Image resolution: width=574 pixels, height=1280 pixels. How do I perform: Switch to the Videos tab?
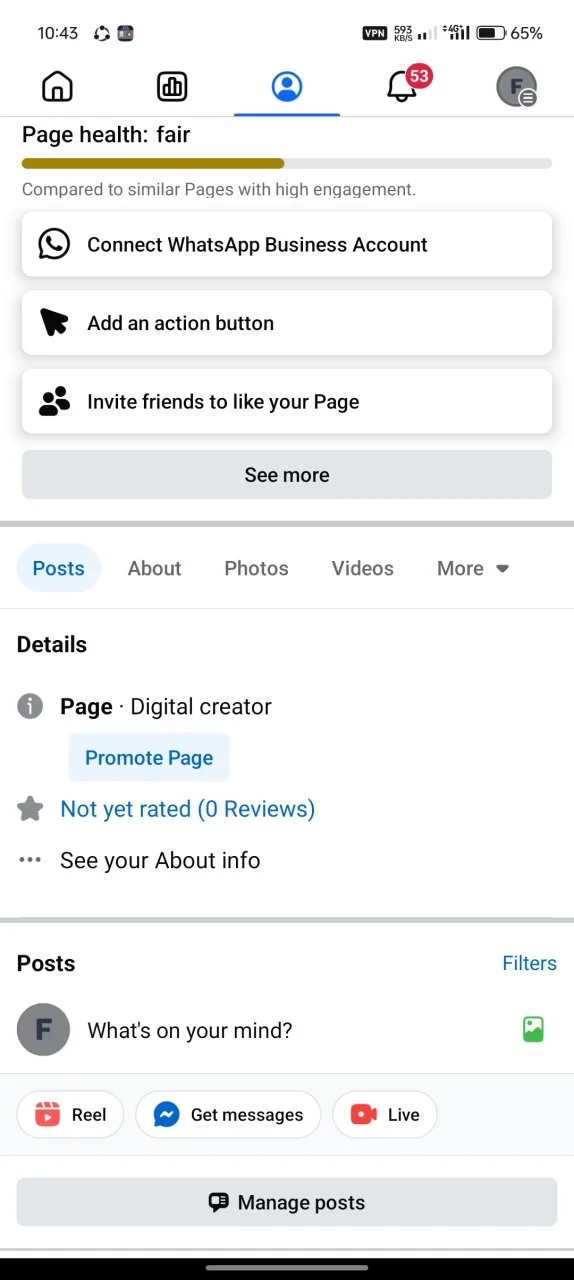(362, 568)
